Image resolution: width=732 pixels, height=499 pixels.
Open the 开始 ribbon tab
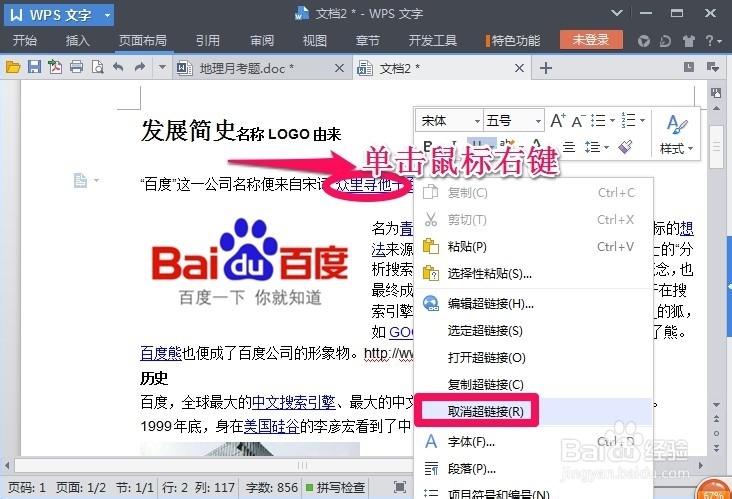point(25,41)
